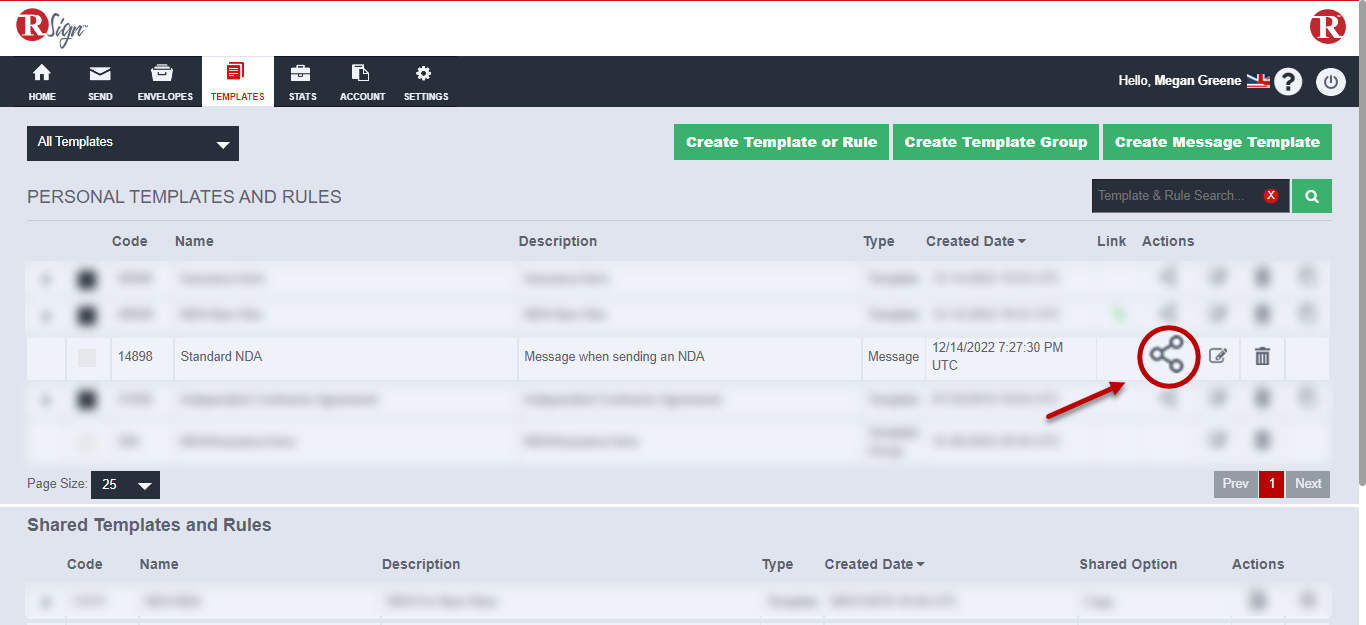This screenshot has height=625, width=1366.
Task: Click the Next pagination button
Action: coord(1308,484)
